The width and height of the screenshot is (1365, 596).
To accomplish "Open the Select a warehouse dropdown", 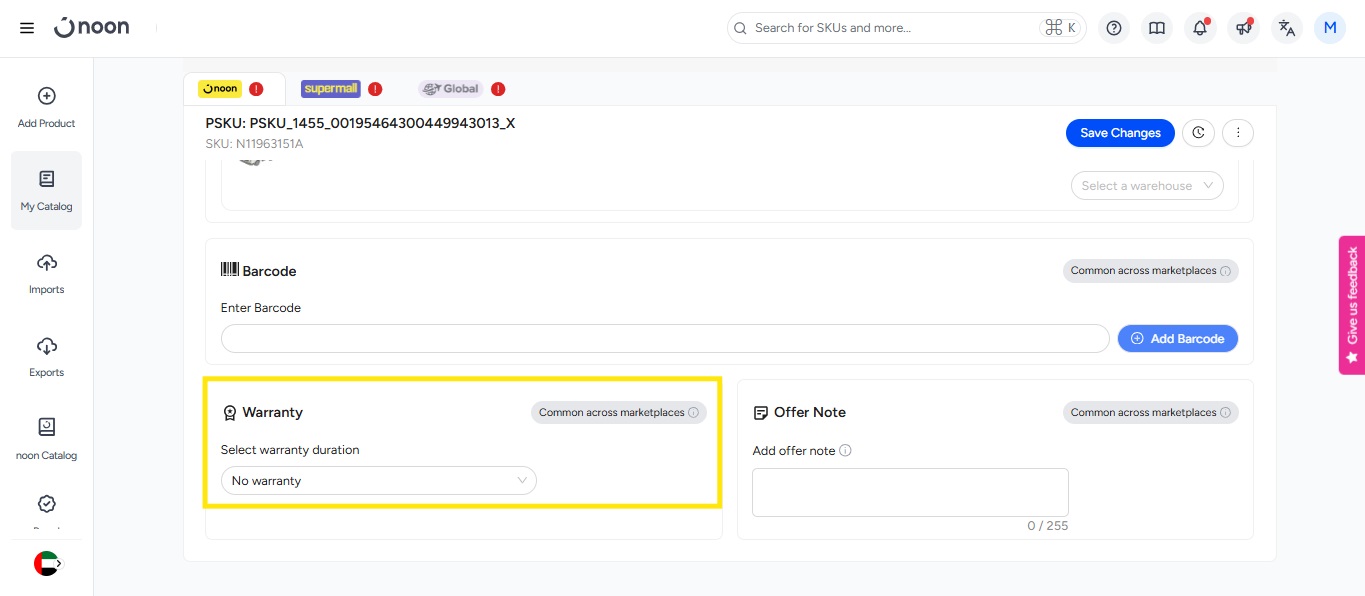I will pyautogui.click(x=1146, y=186).
